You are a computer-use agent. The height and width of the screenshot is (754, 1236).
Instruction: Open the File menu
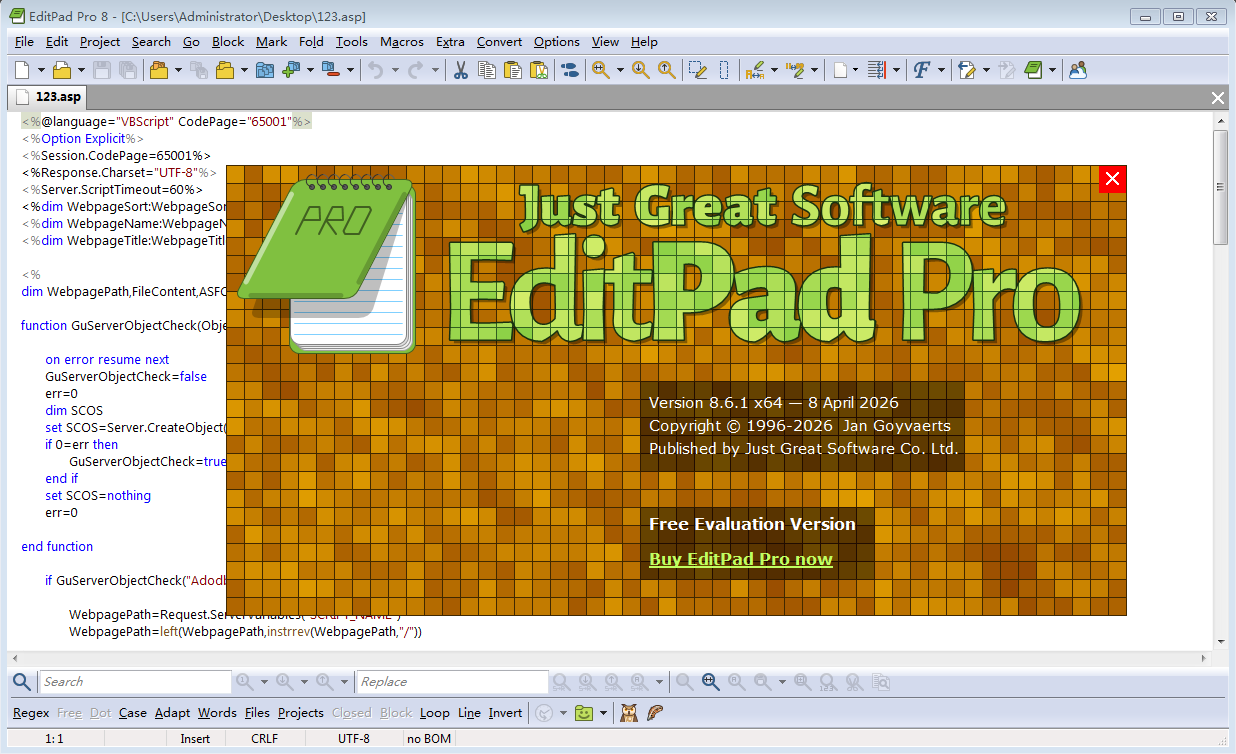(x=24, y=42)
